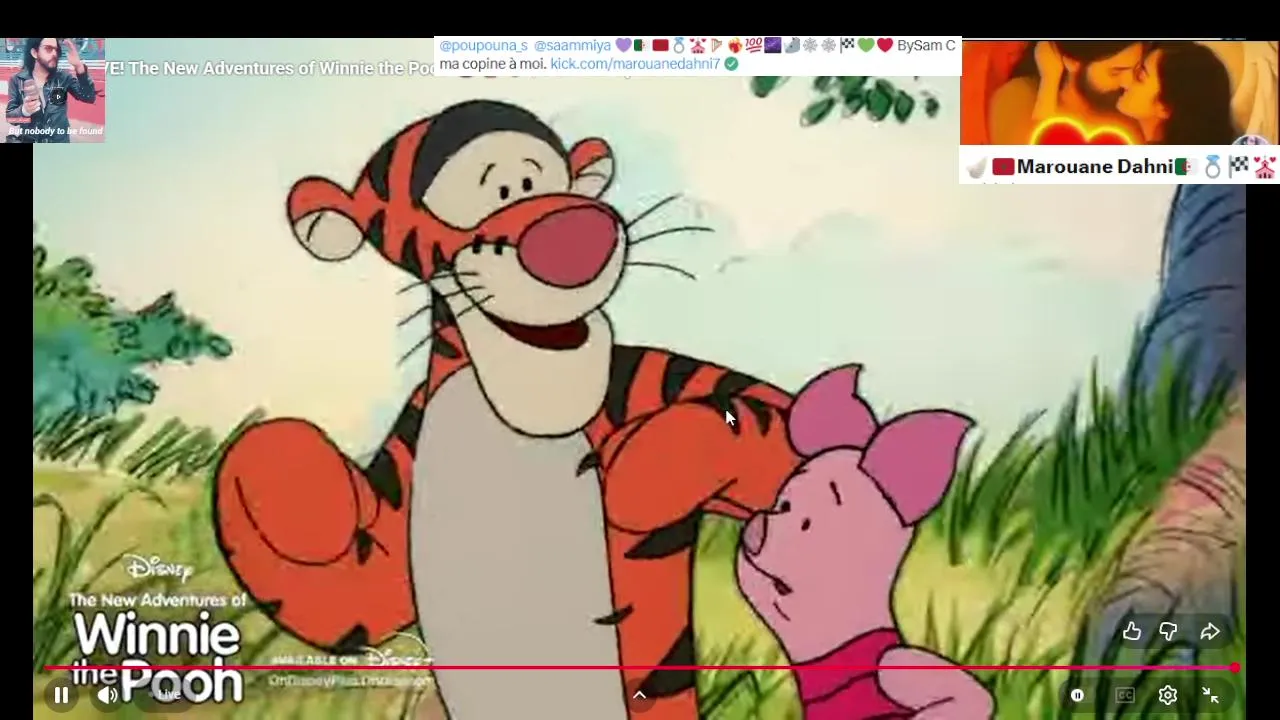The image size is (1280, 720).
Task: Click the 'Marouane Dahni' name label
Action: pos(1095,167)
